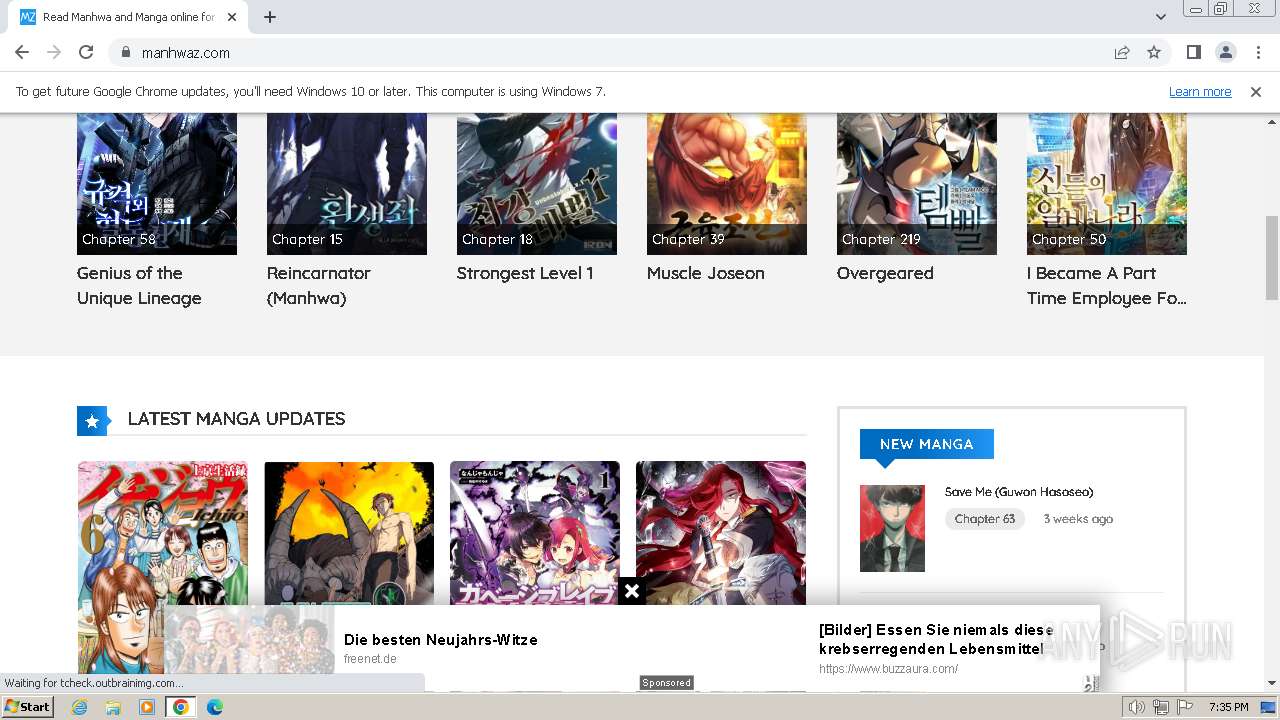Viewport: 1280px width, 720px height.
Task: Select the Read Manhwa and Manga tab
Action: [x=128, y=17]
